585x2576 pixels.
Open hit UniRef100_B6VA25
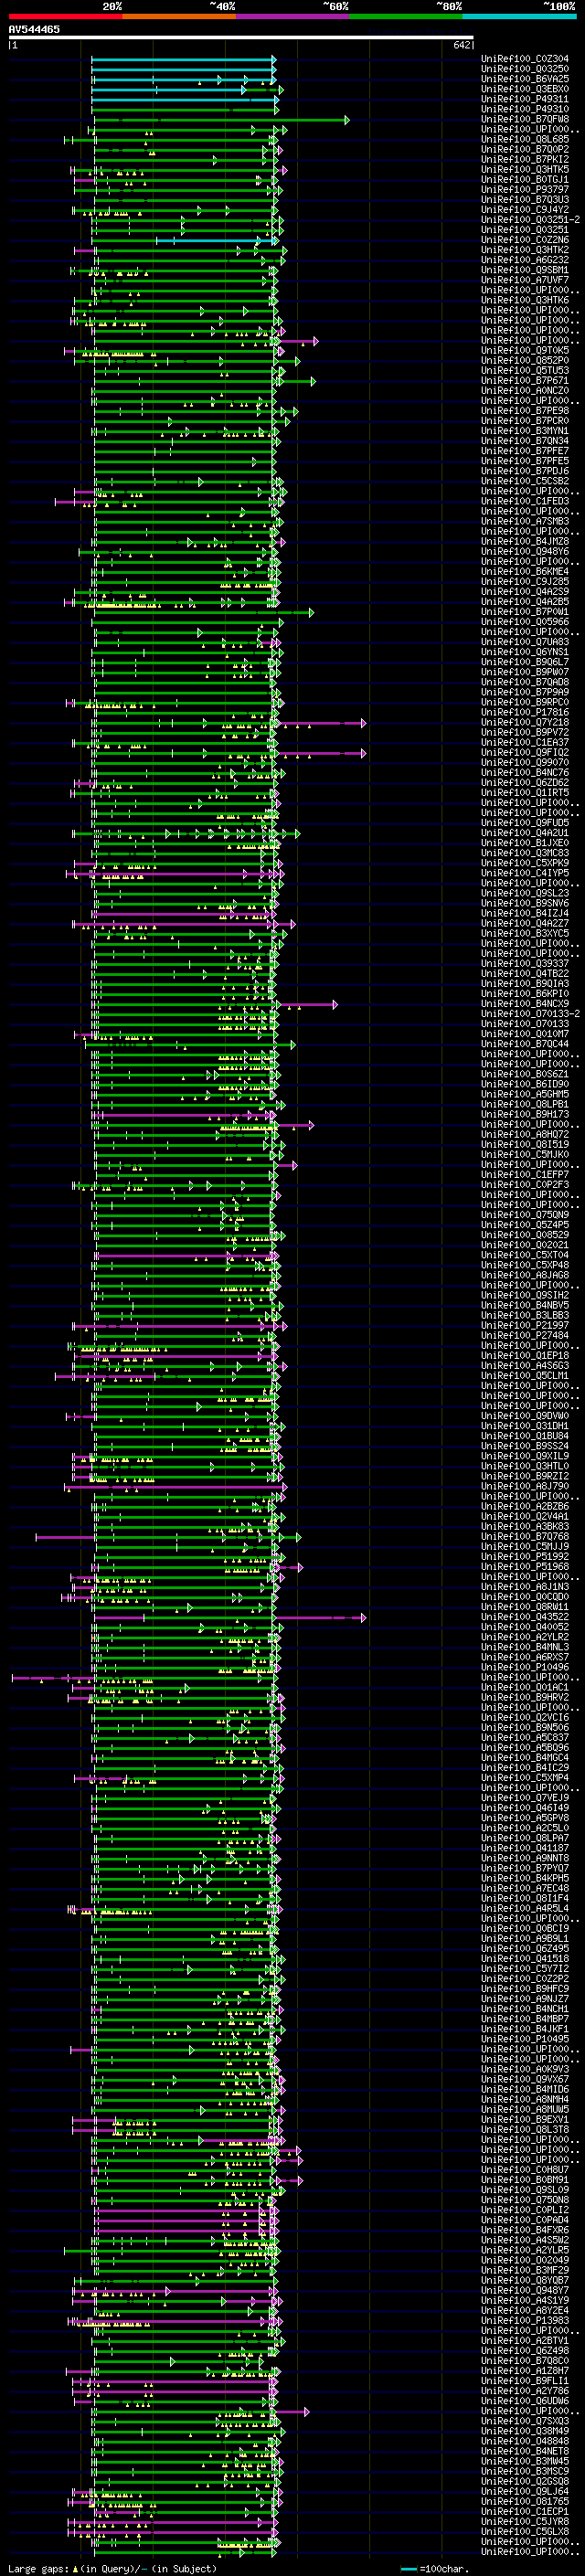pos(525,79)
